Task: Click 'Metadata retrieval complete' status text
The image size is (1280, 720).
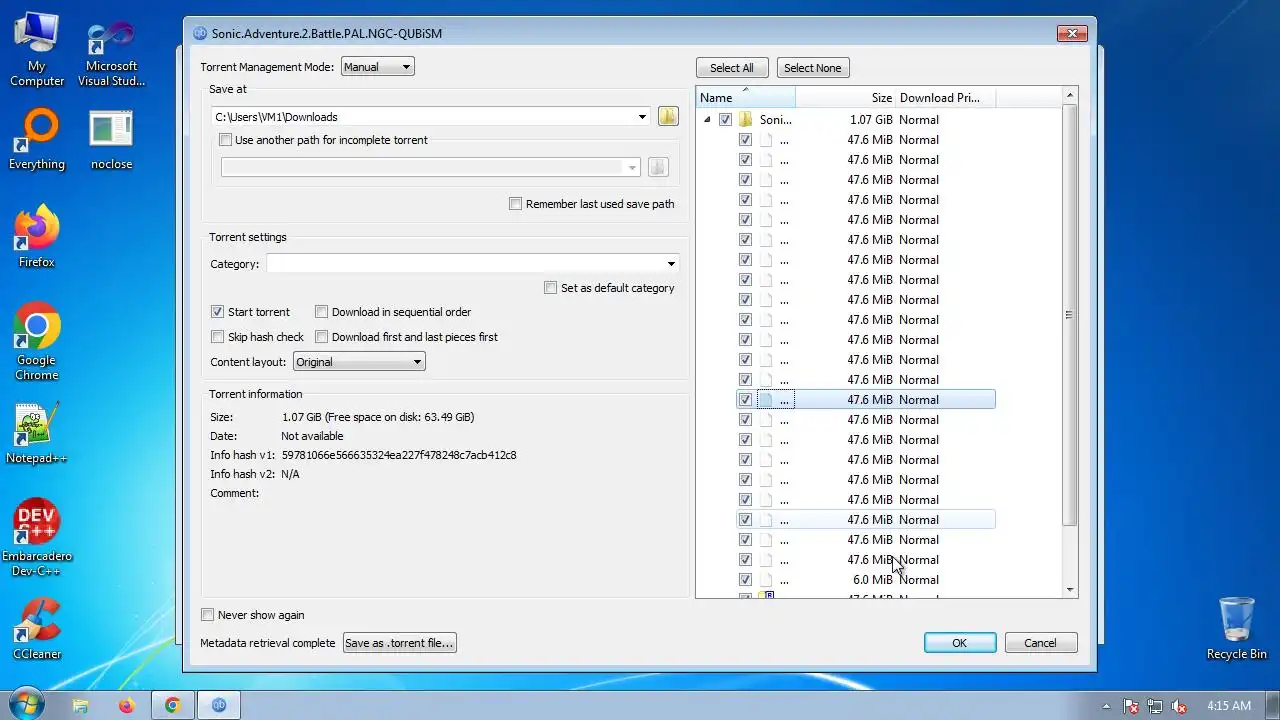Action: [268, 643]
